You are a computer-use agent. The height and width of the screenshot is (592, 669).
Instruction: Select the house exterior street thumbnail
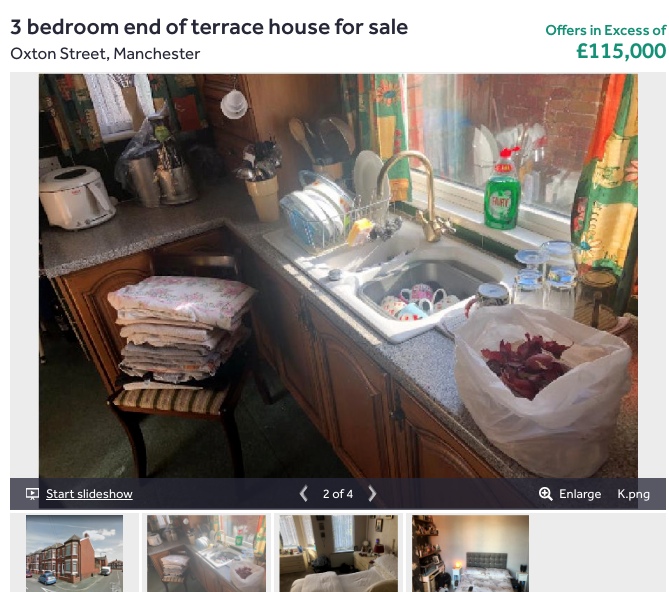coord(75,553)
